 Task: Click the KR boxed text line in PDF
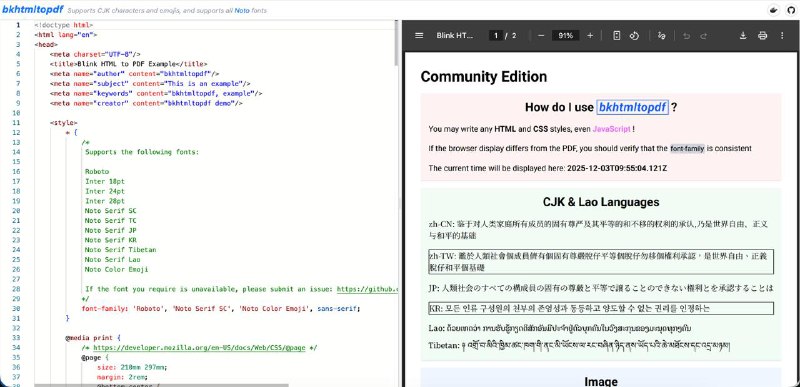601,308
